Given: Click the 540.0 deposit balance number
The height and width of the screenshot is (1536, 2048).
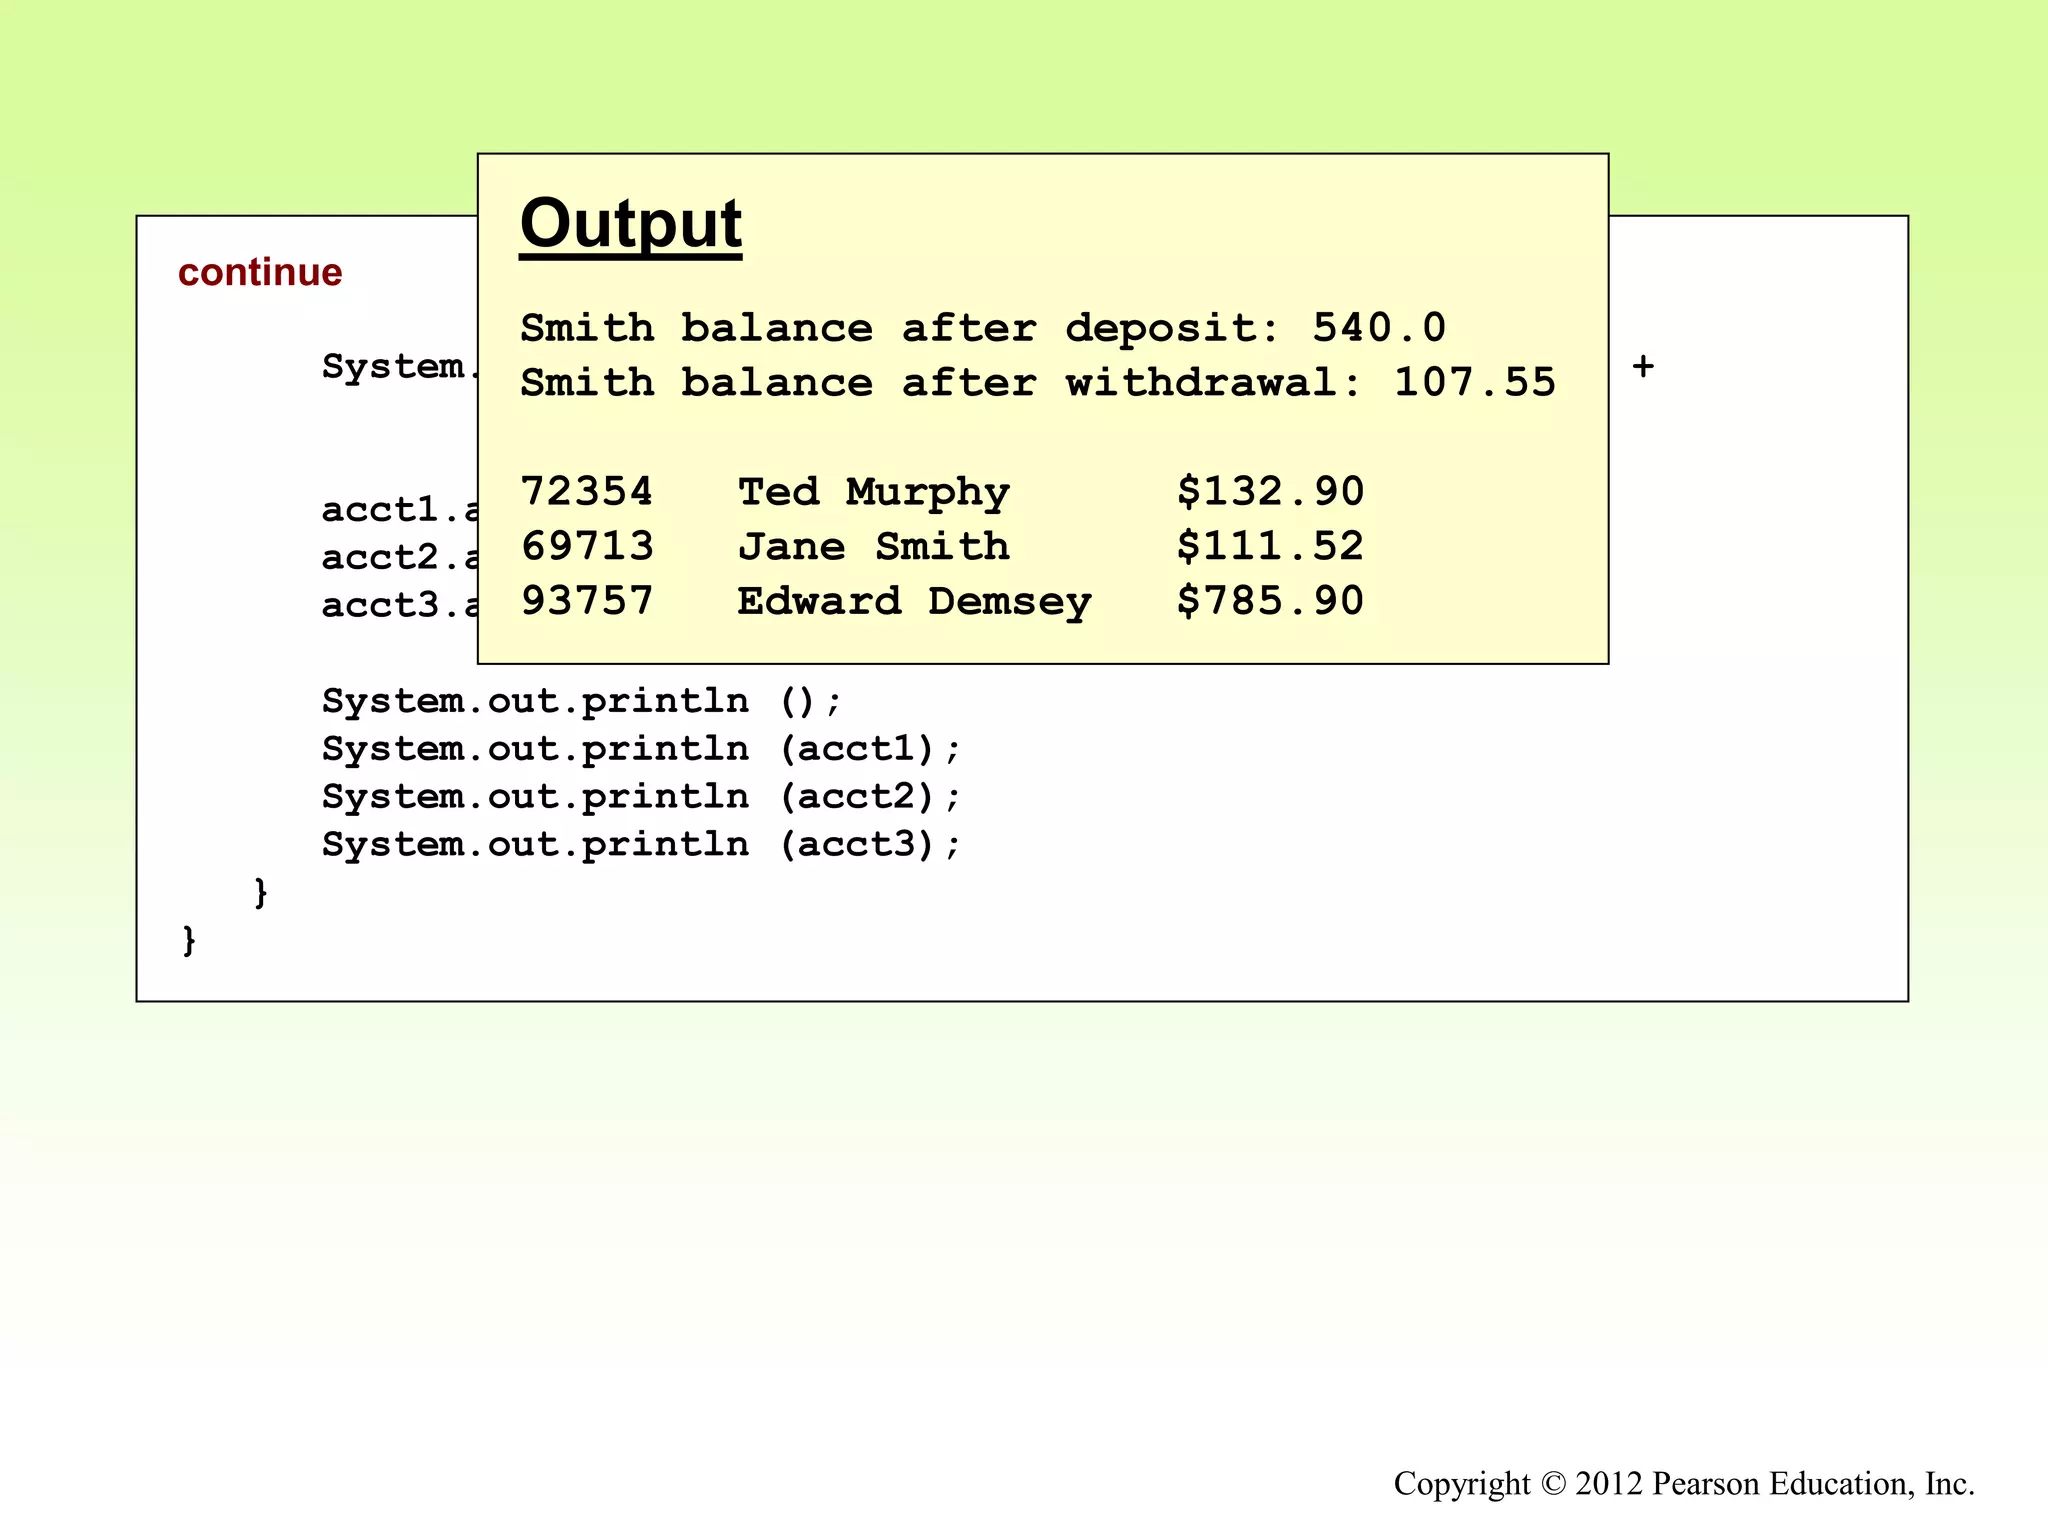Looking at the screenshot, I should click(x=1379, y=328).
